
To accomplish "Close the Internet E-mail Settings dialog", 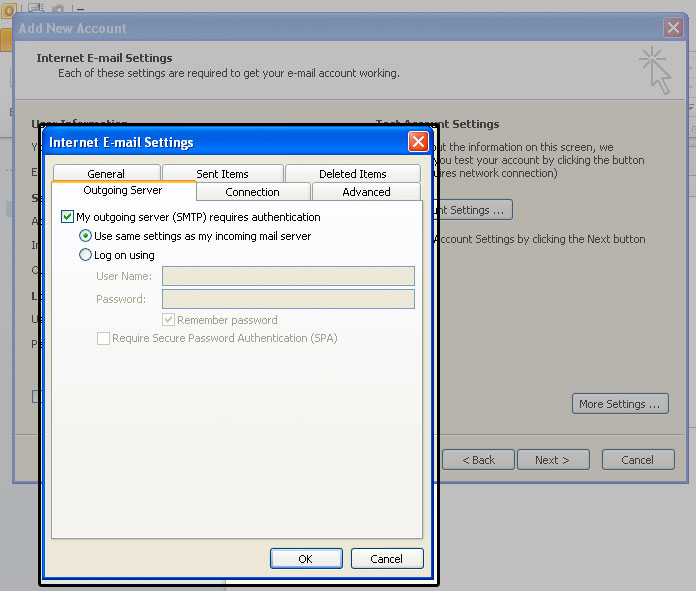I will tap(418, 142).
